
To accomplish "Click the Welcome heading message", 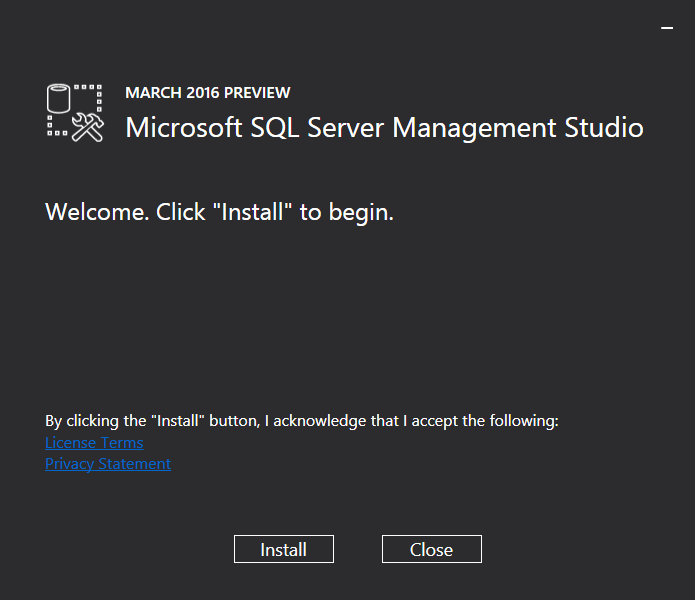I will pyautogui.click(x=219, y=212).
